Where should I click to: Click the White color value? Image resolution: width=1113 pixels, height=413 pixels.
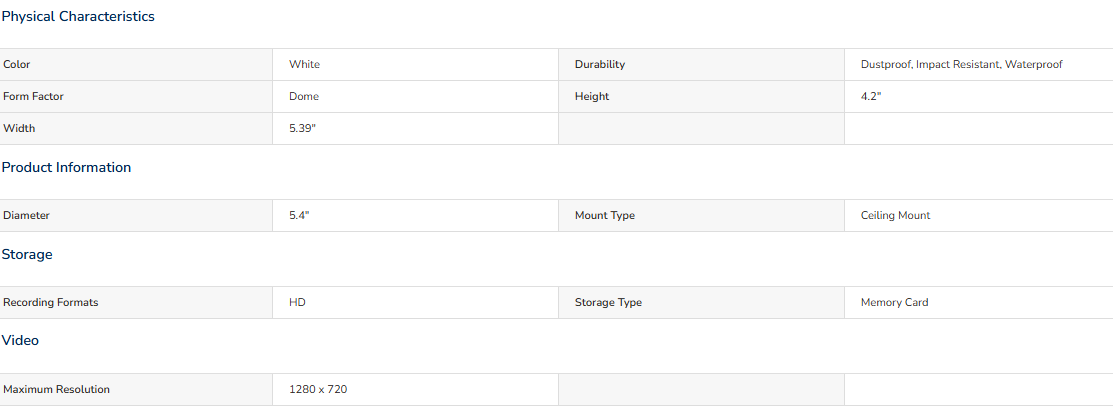tap(305, 65)
